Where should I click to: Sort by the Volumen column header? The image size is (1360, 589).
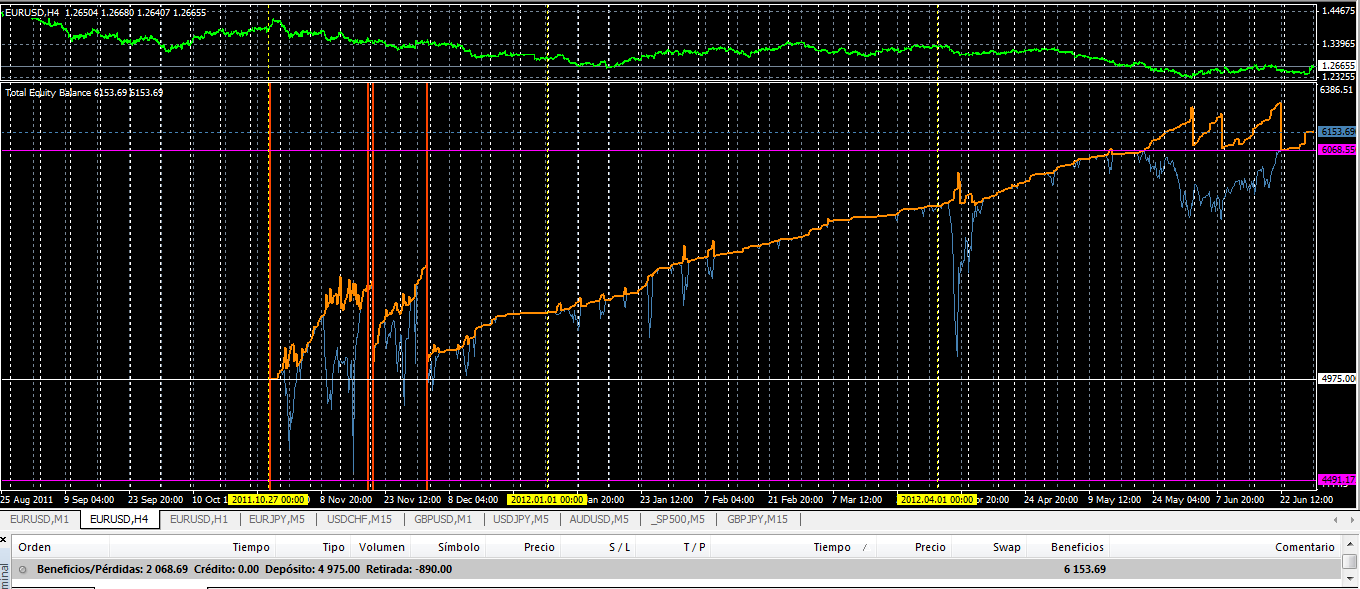click(x=382, y=547)
